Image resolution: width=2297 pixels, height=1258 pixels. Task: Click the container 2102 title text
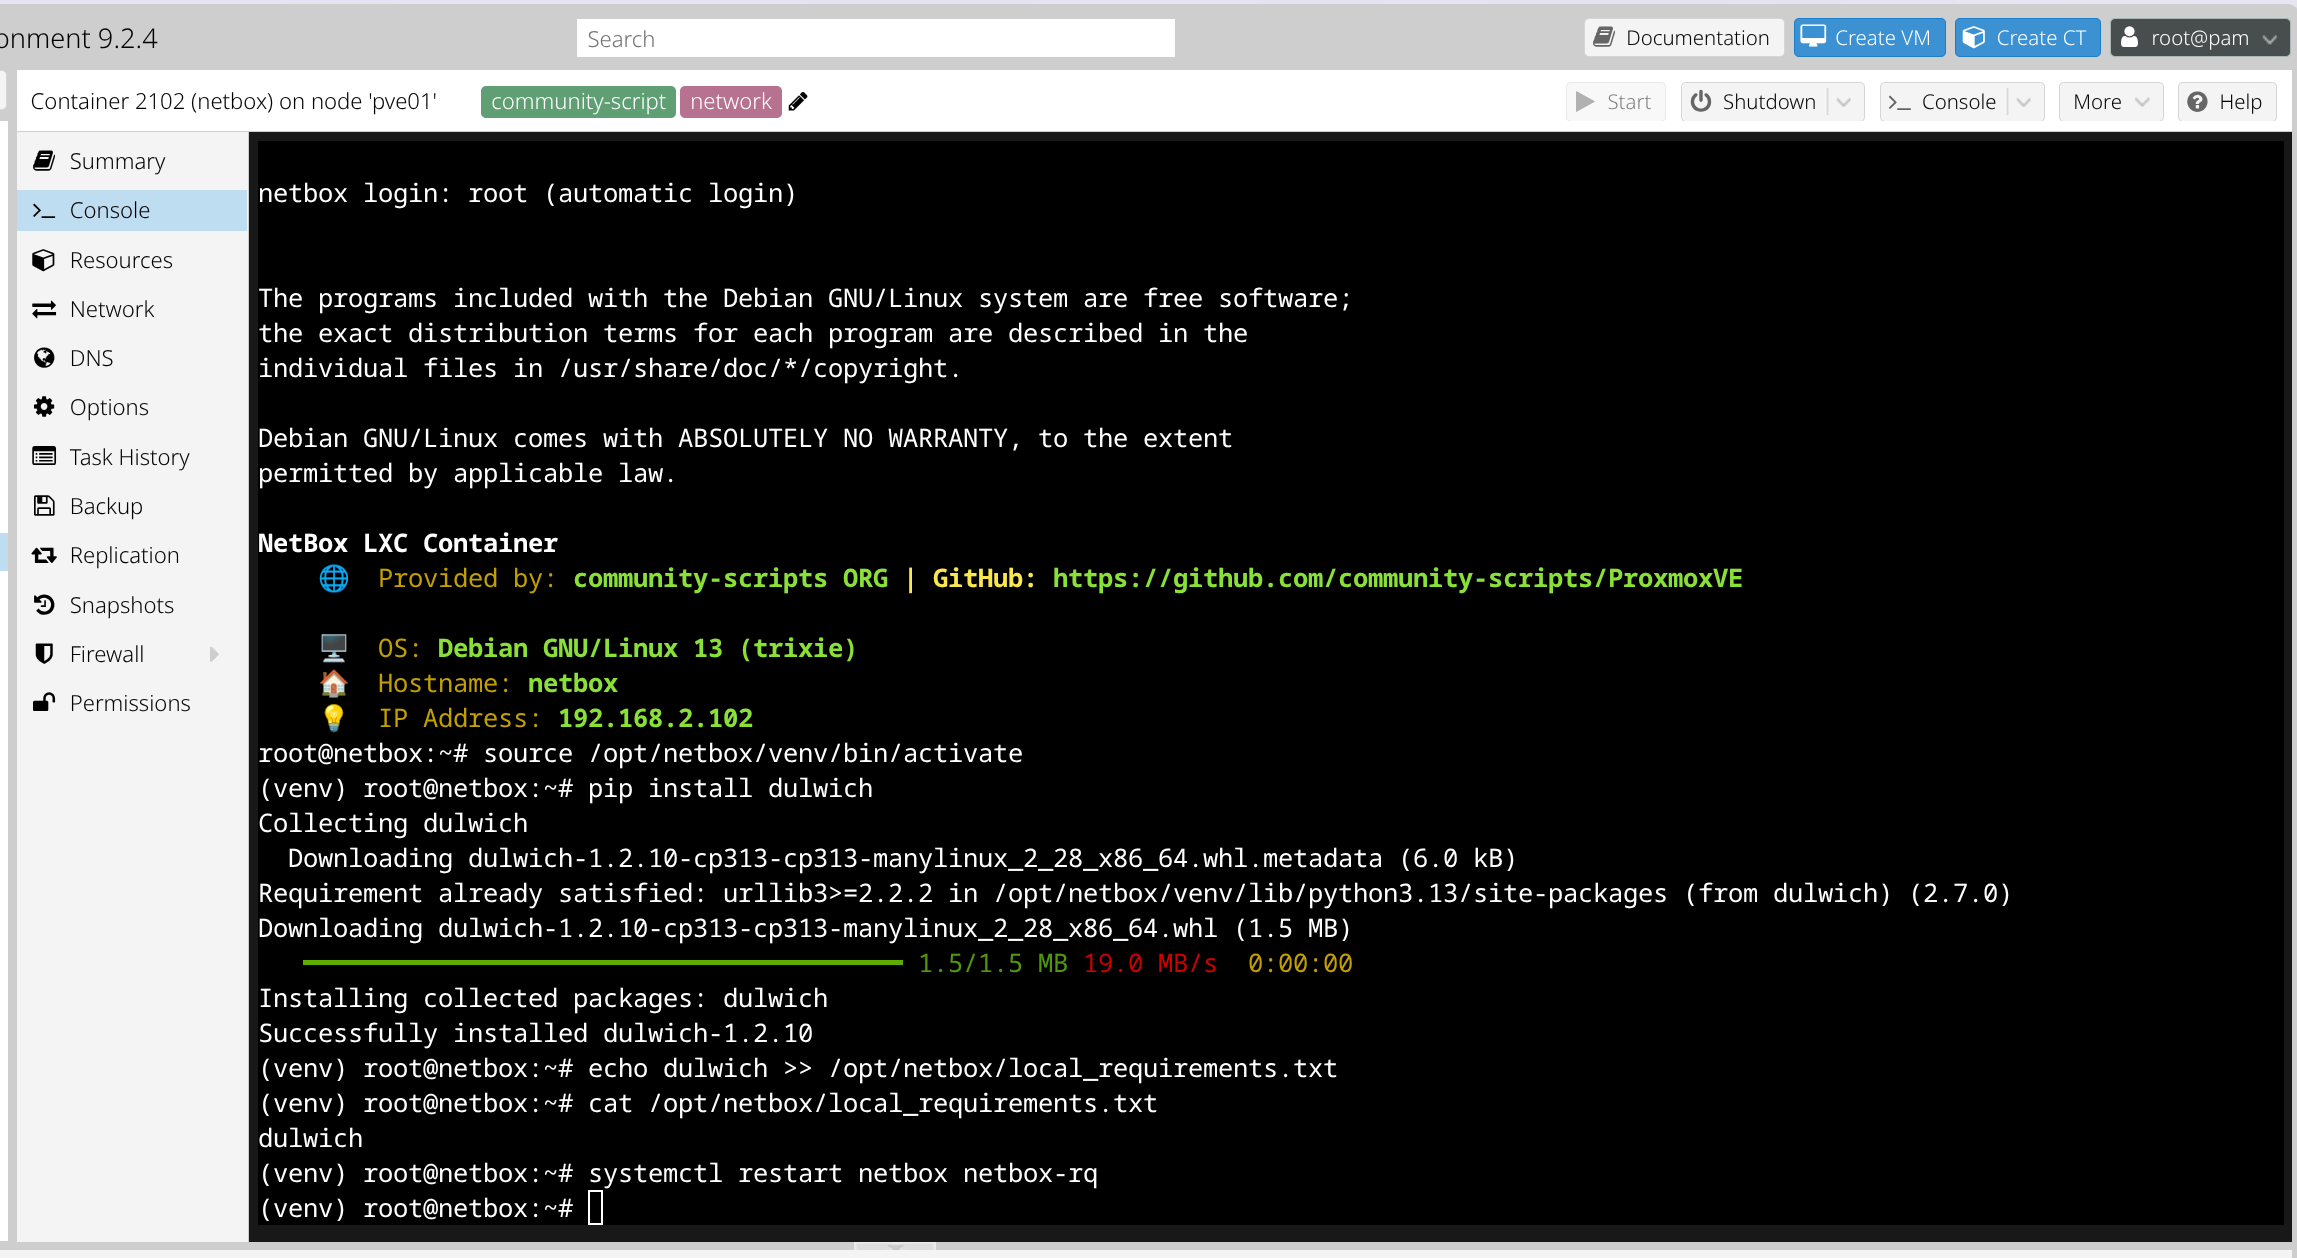[x=234, y=101]
